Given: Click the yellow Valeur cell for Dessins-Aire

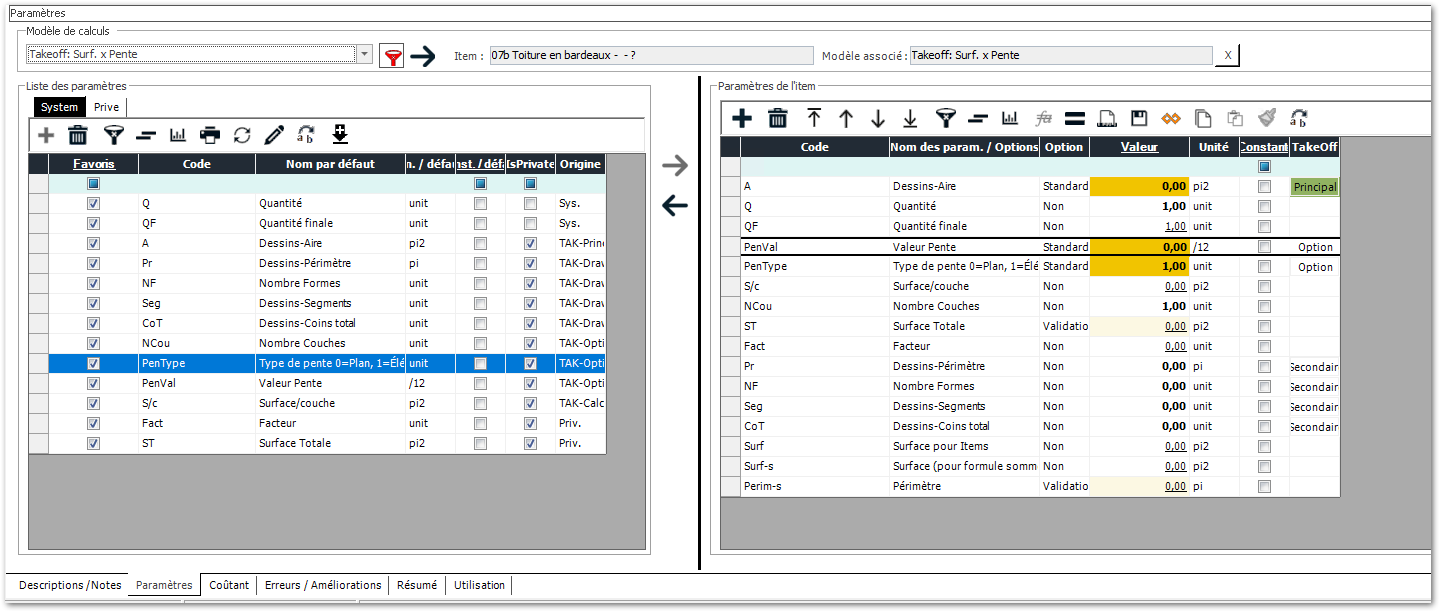Looking at the screenshot, I should pyautogui.click(x=1138, y=187).
